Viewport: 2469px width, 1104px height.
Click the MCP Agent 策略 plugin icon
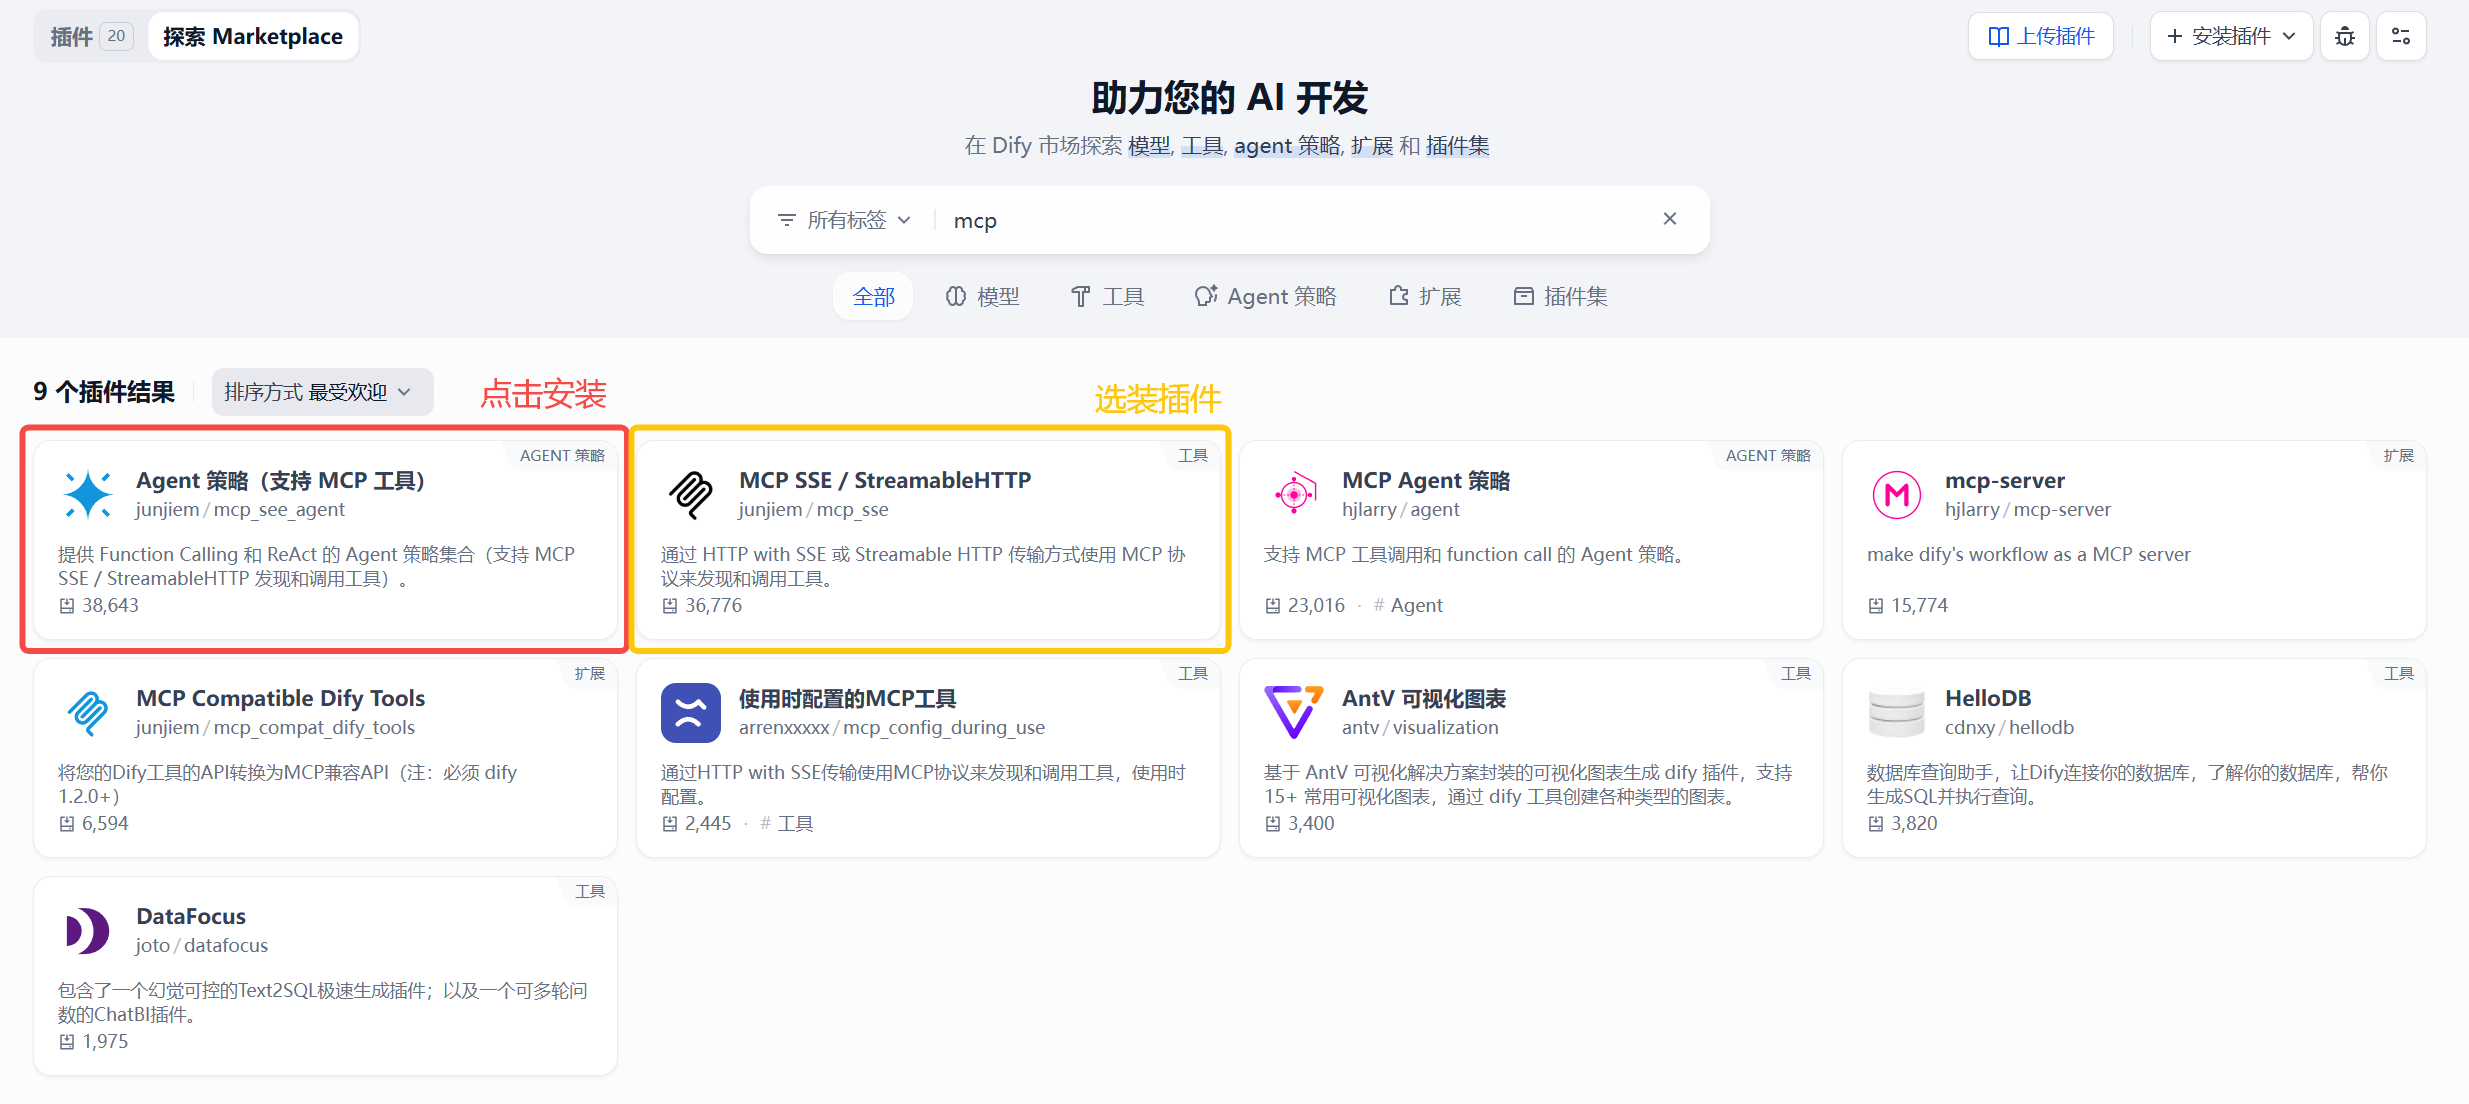(1294, 493)
